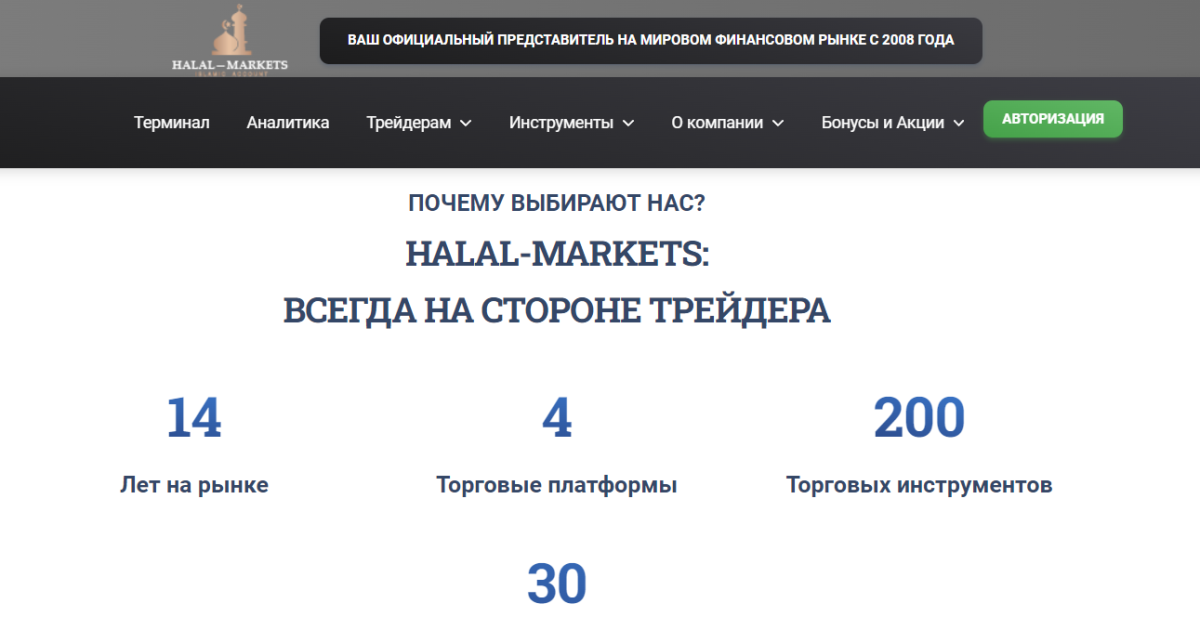
Task: Expand the Инструменты dropdown chevron
Action: click(628, 123)
